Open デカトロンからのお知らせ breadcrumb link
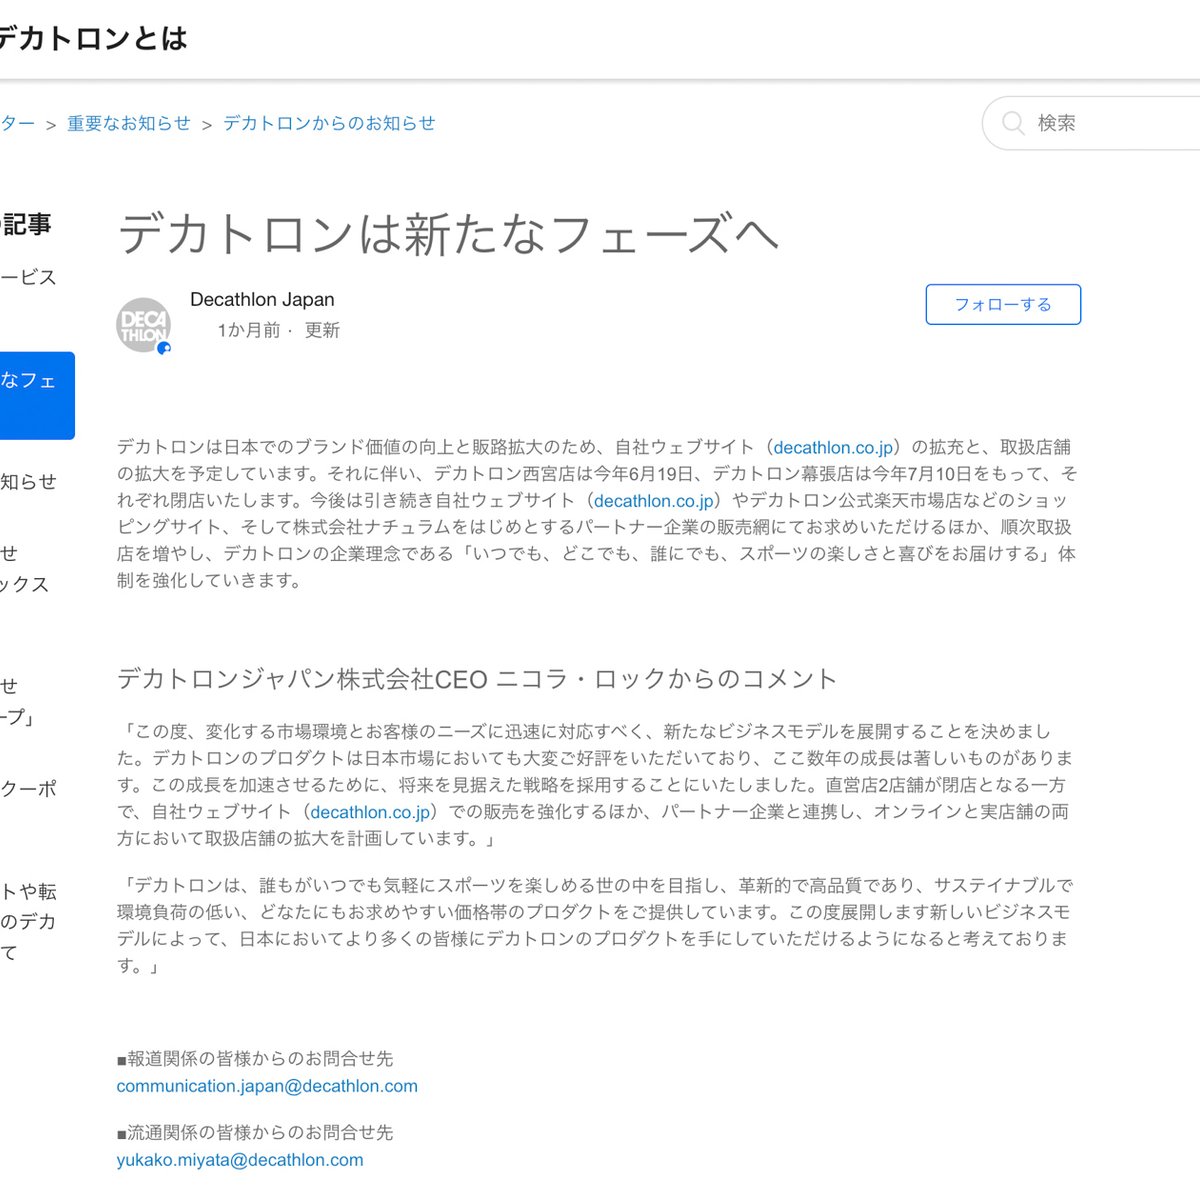This screenshot has width=1200, height=1200. [329, 123]
